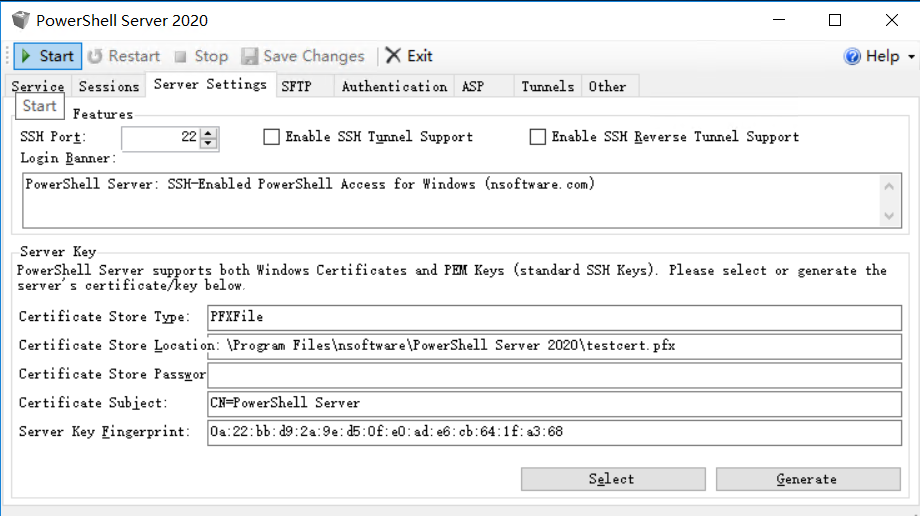Decrease SSH Port with down arrow
This screenshot has width=920, height=516.
tap(208, 143)
